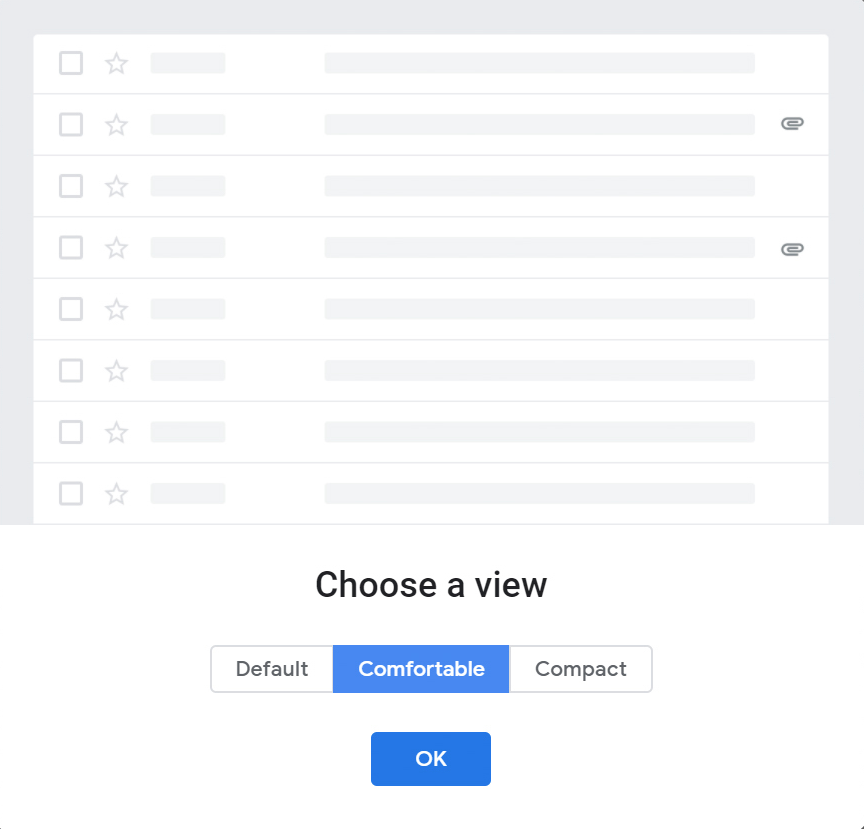
Task: Choose the Comfortable view option
Action: click(x=421, y=669)
